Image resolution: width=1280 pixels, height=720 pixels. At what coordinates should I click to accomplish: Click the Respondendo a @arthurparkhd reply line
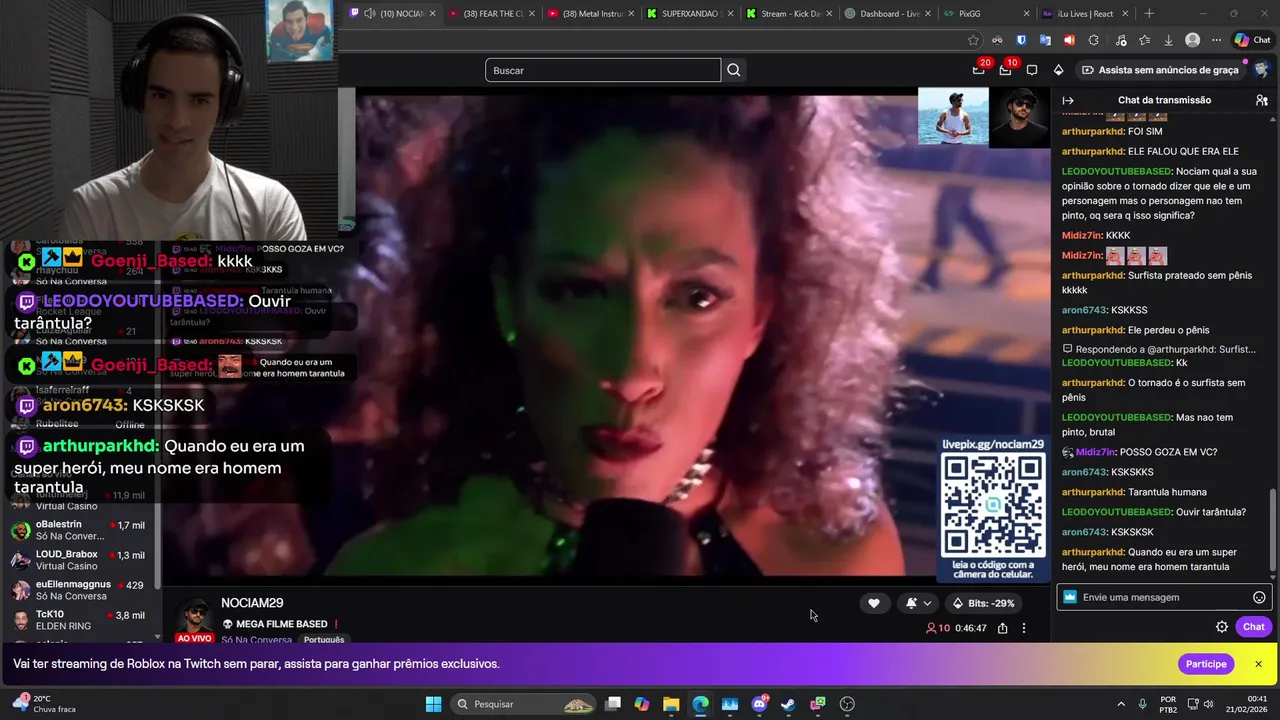1159,349
